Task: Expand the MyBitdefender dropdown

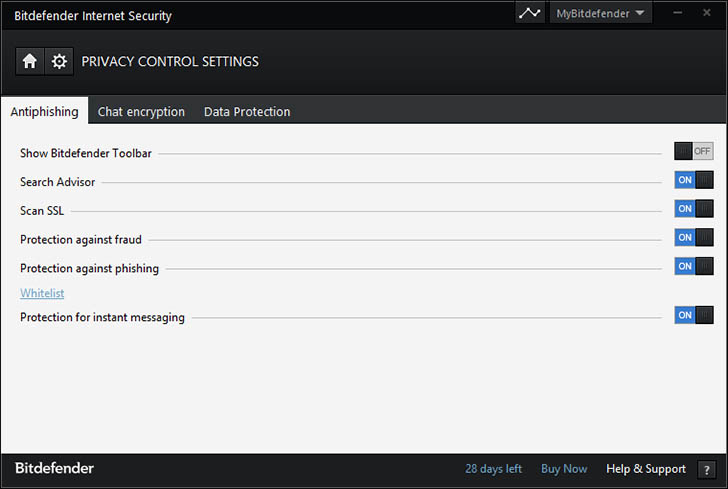Action: click(601, 13)
